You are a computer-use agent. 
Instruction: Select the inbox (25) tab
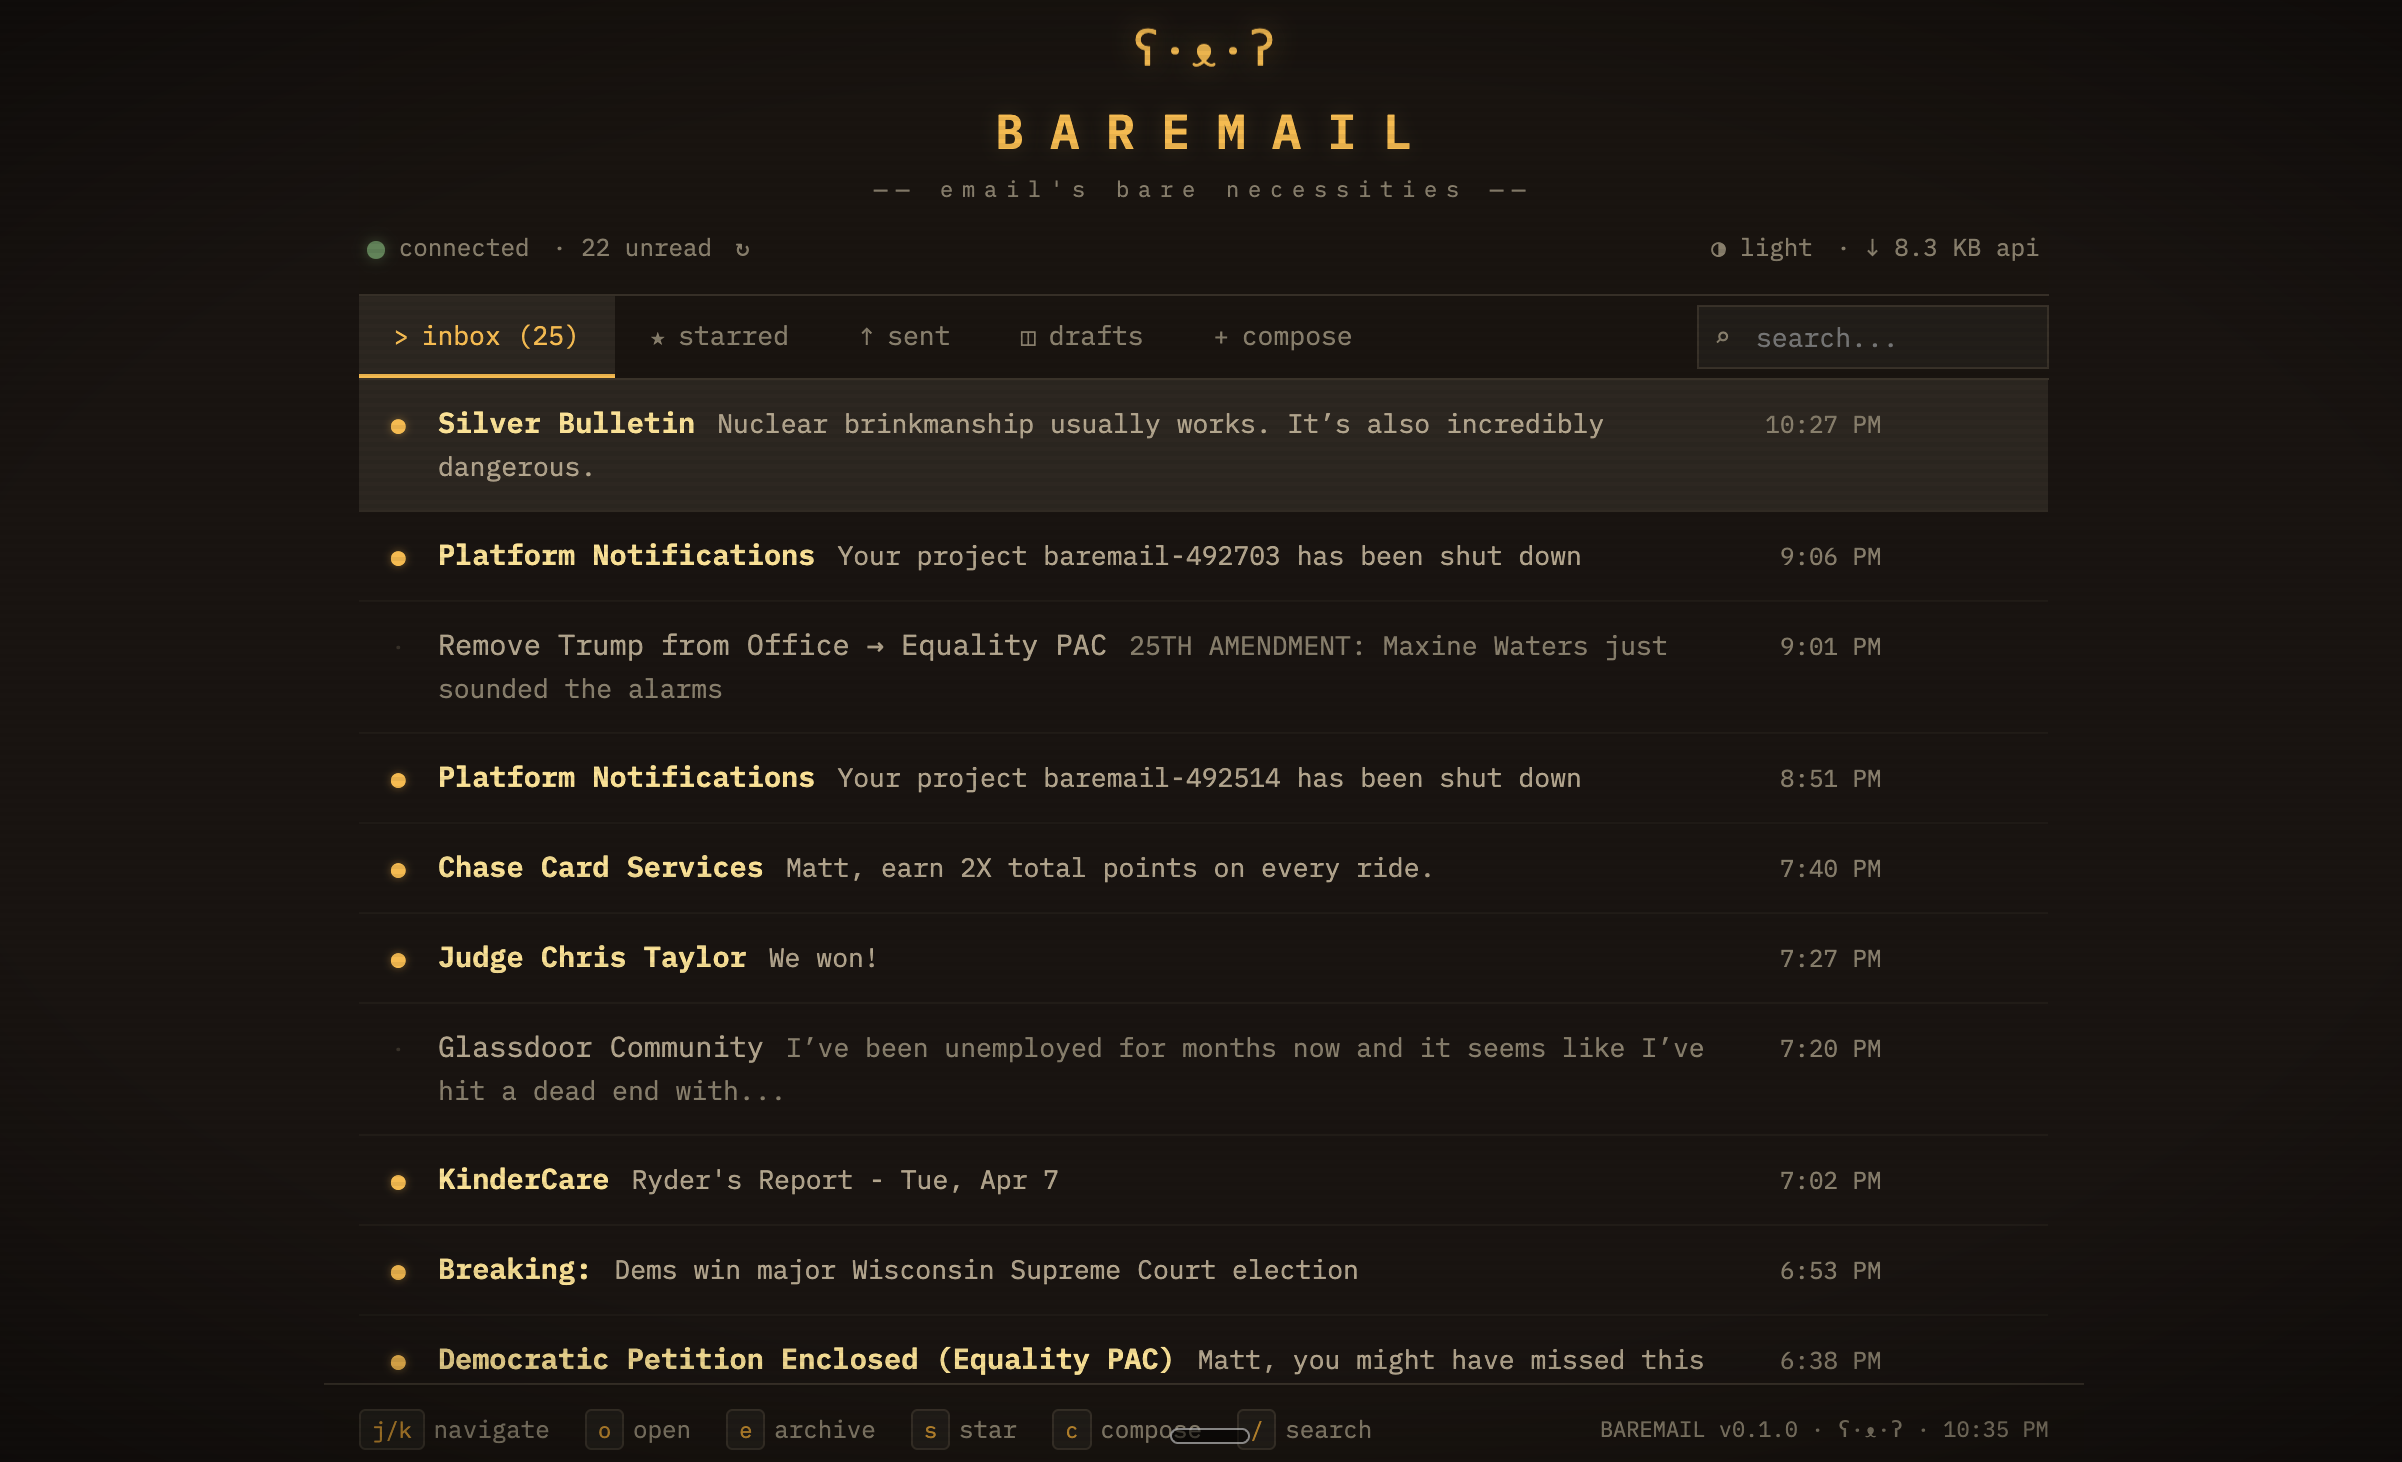click(x=486, y=337)
